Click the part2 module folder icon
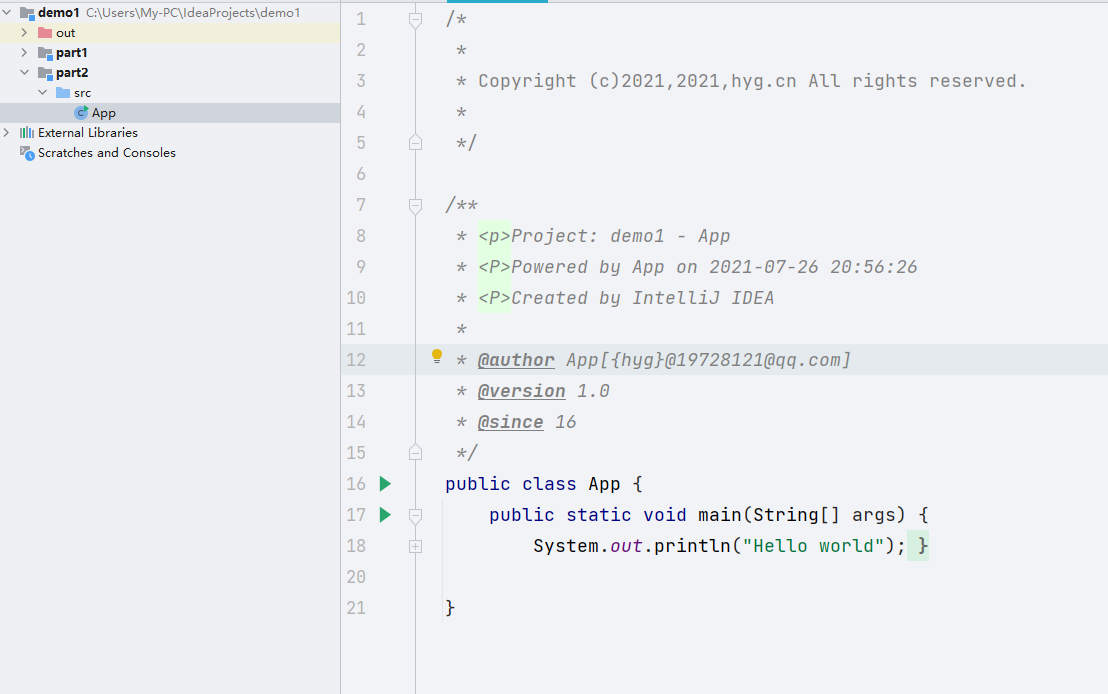 pos(45,73)
